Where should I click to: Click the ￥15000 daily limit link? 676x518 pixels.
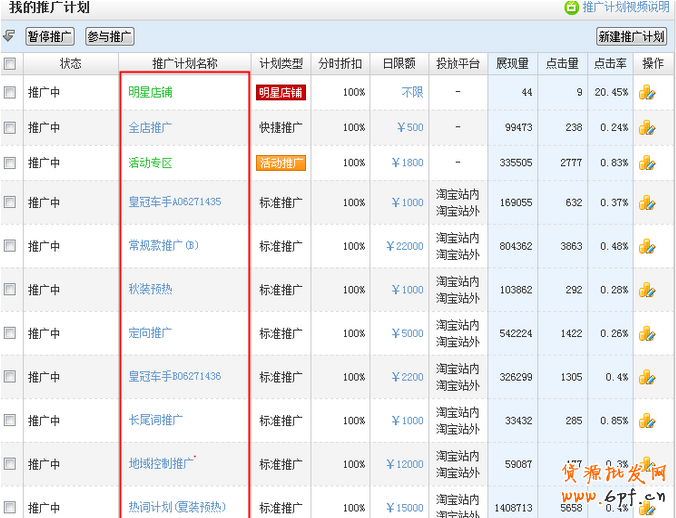[x=405, y=508]
